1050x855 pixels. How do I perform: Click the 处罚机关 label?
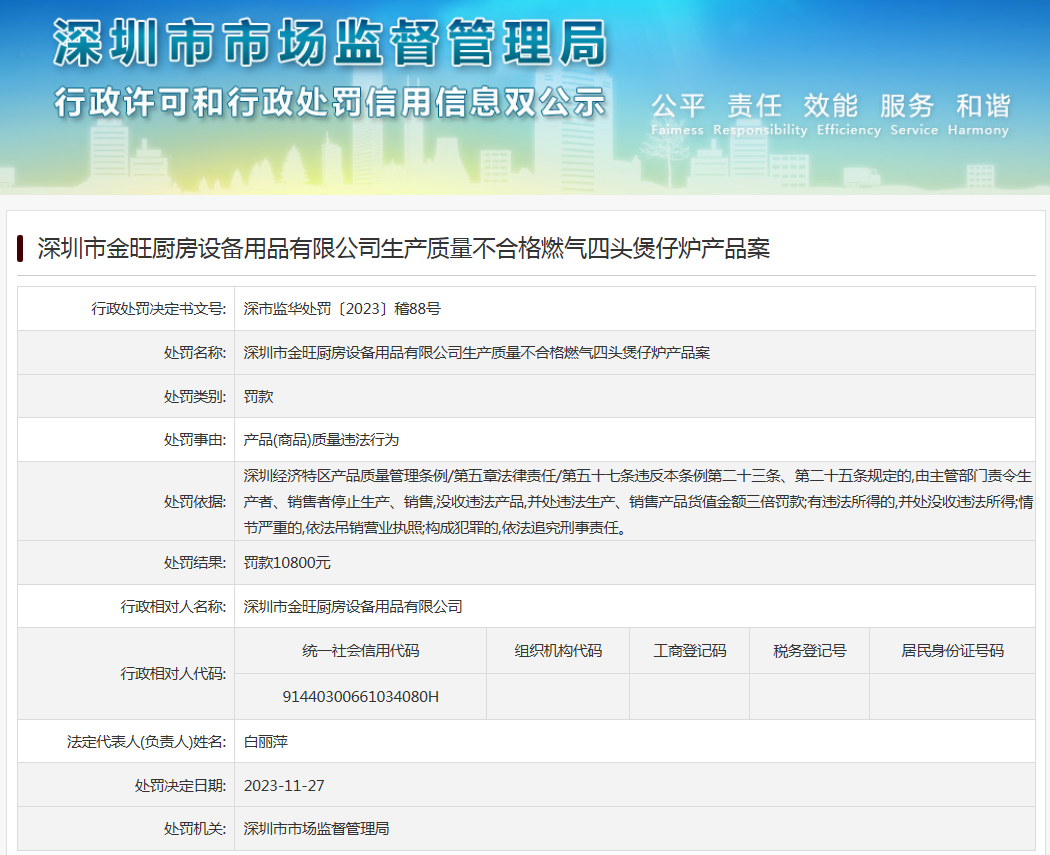[x=195, y=829]
